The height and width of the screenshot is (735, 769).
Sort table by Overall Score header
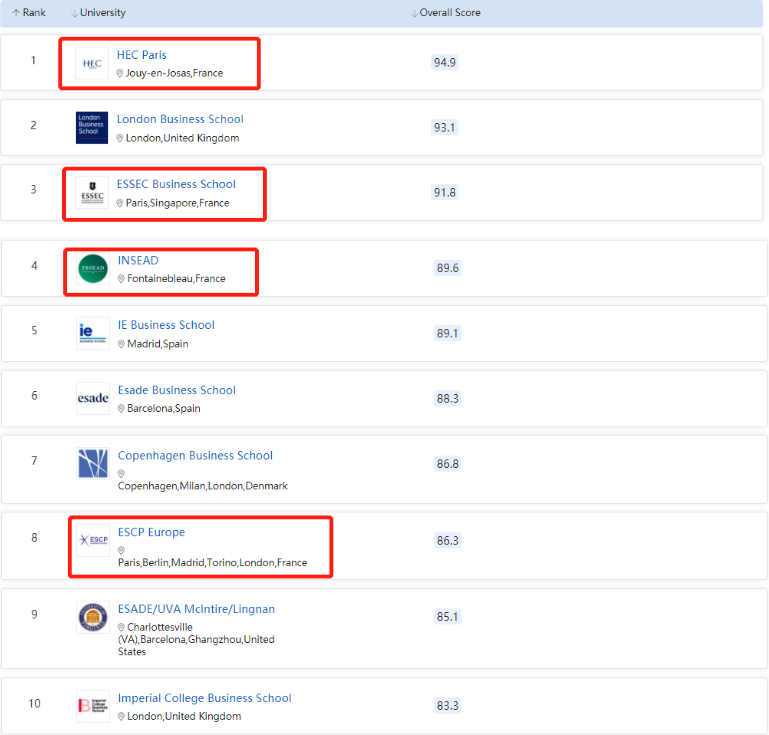[445, 13]
